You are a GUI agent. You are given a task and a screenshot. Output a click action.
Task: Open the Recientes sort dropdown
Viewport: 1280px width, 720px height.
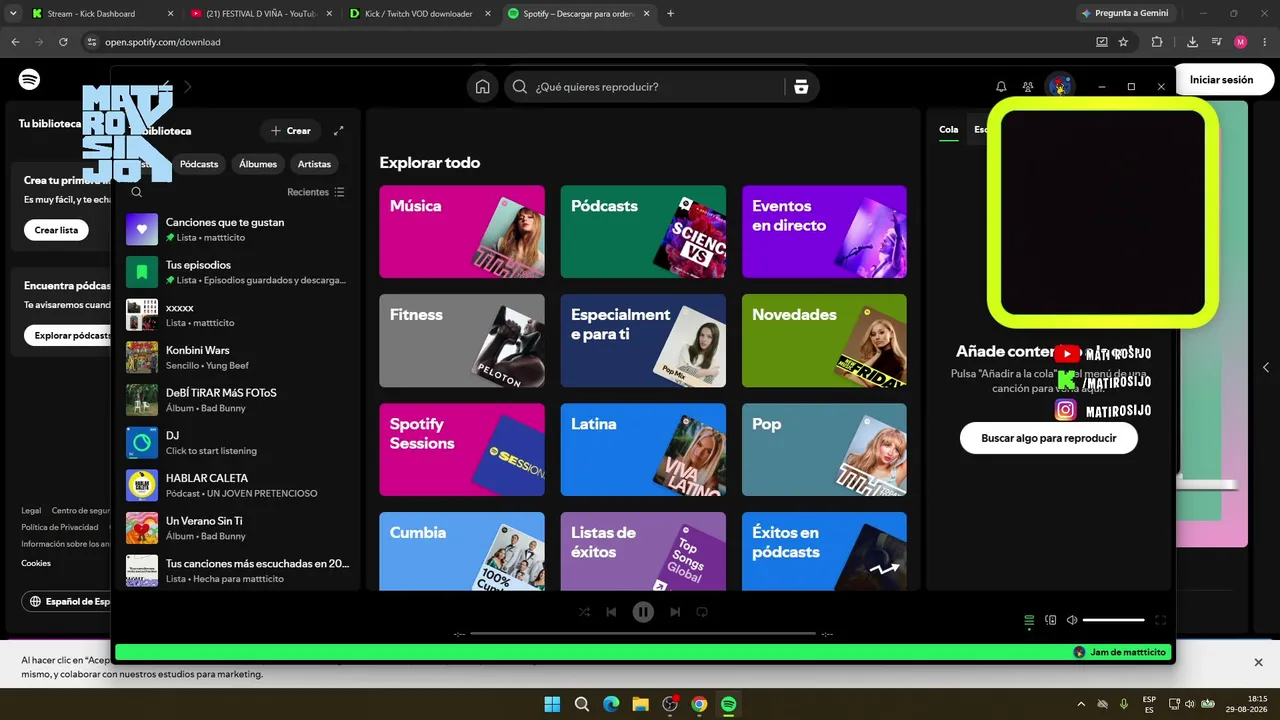pyautogui.click(x=316, y=192)
